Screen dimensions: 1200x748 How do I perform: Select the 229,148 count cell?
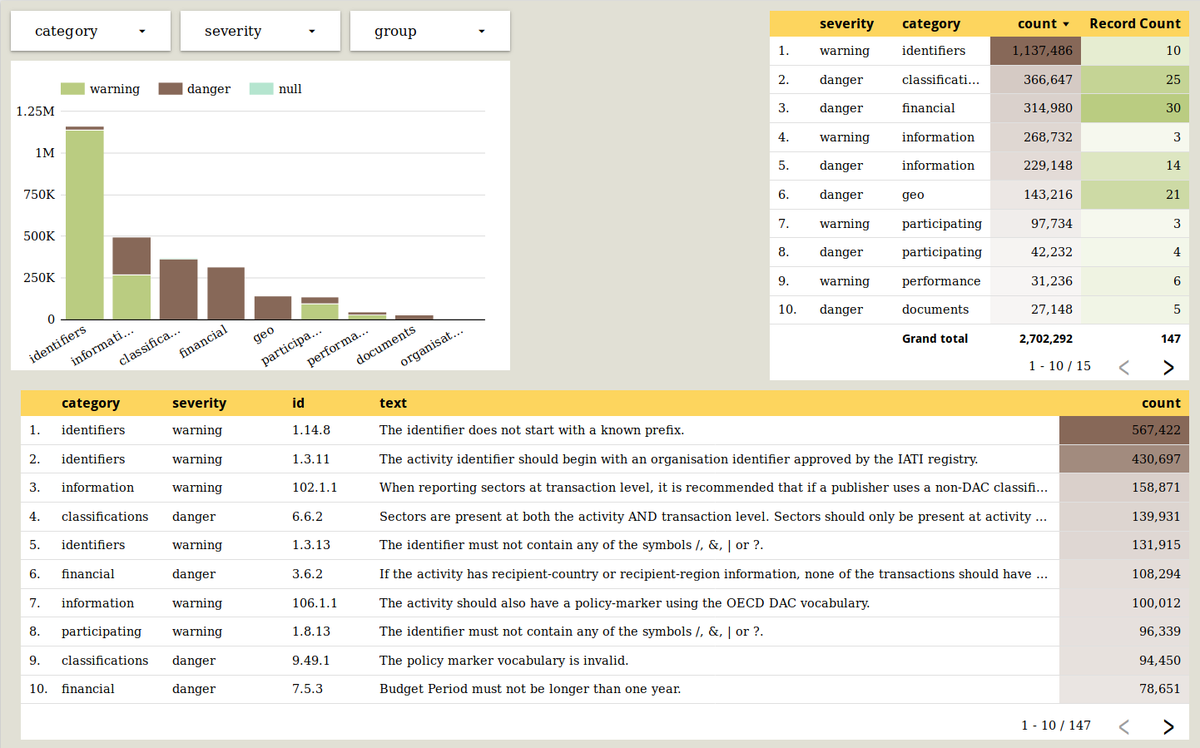1036,166
